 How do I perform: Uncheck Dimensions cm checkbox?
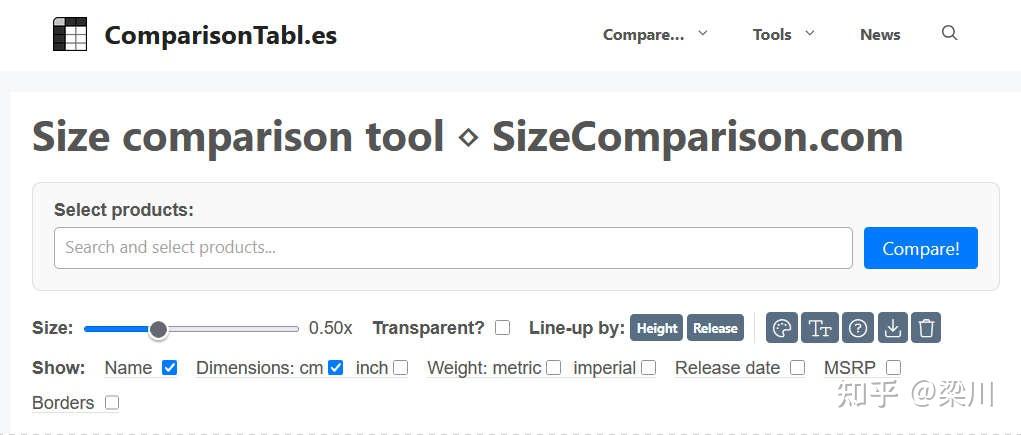click(x=336, y=368)
